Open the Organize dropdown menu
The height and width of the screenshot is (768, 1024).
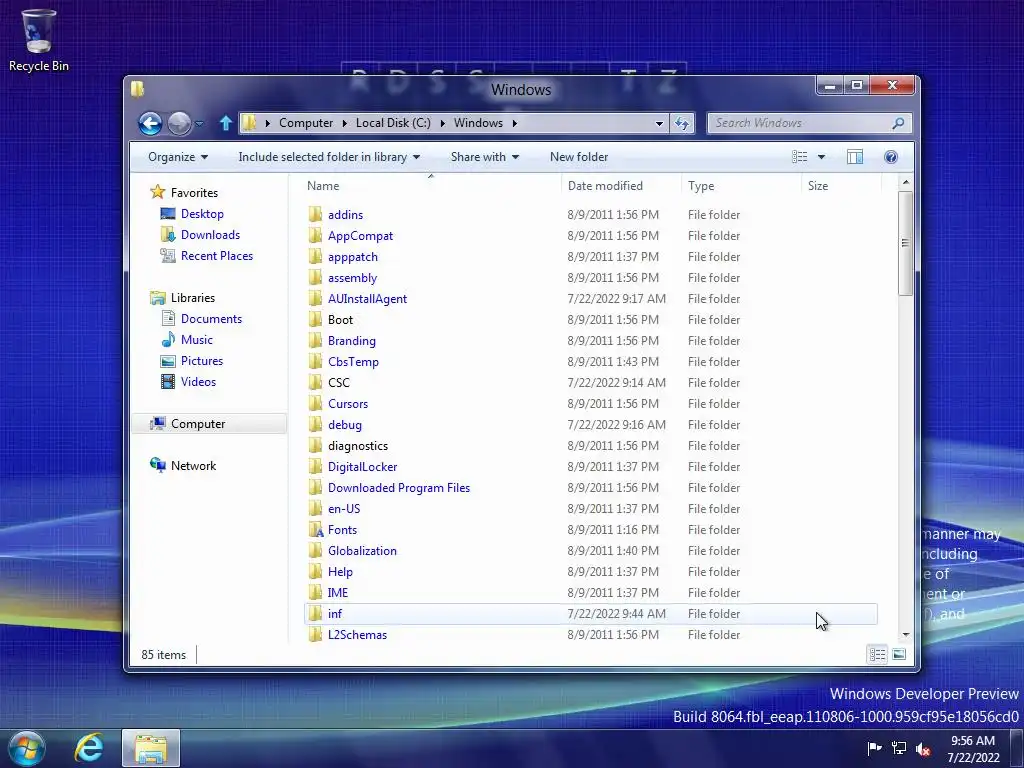(x=178, y=157)
